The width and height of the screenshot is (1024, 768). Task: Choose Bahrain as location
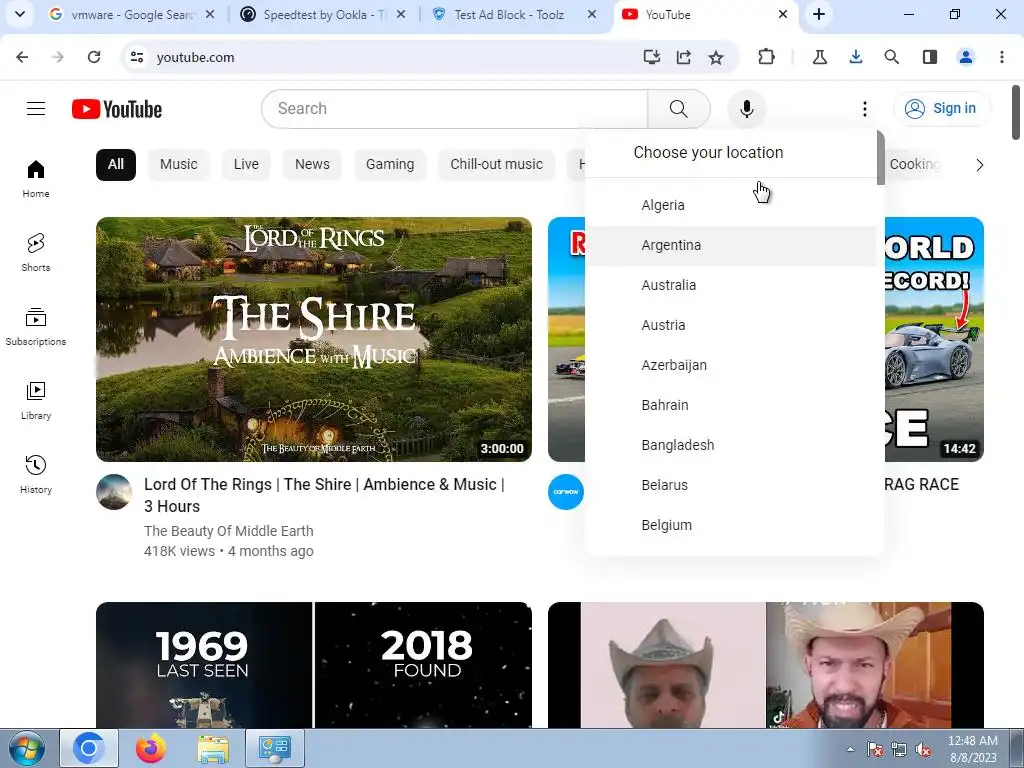pyautogui.click(x=730, y=405)
